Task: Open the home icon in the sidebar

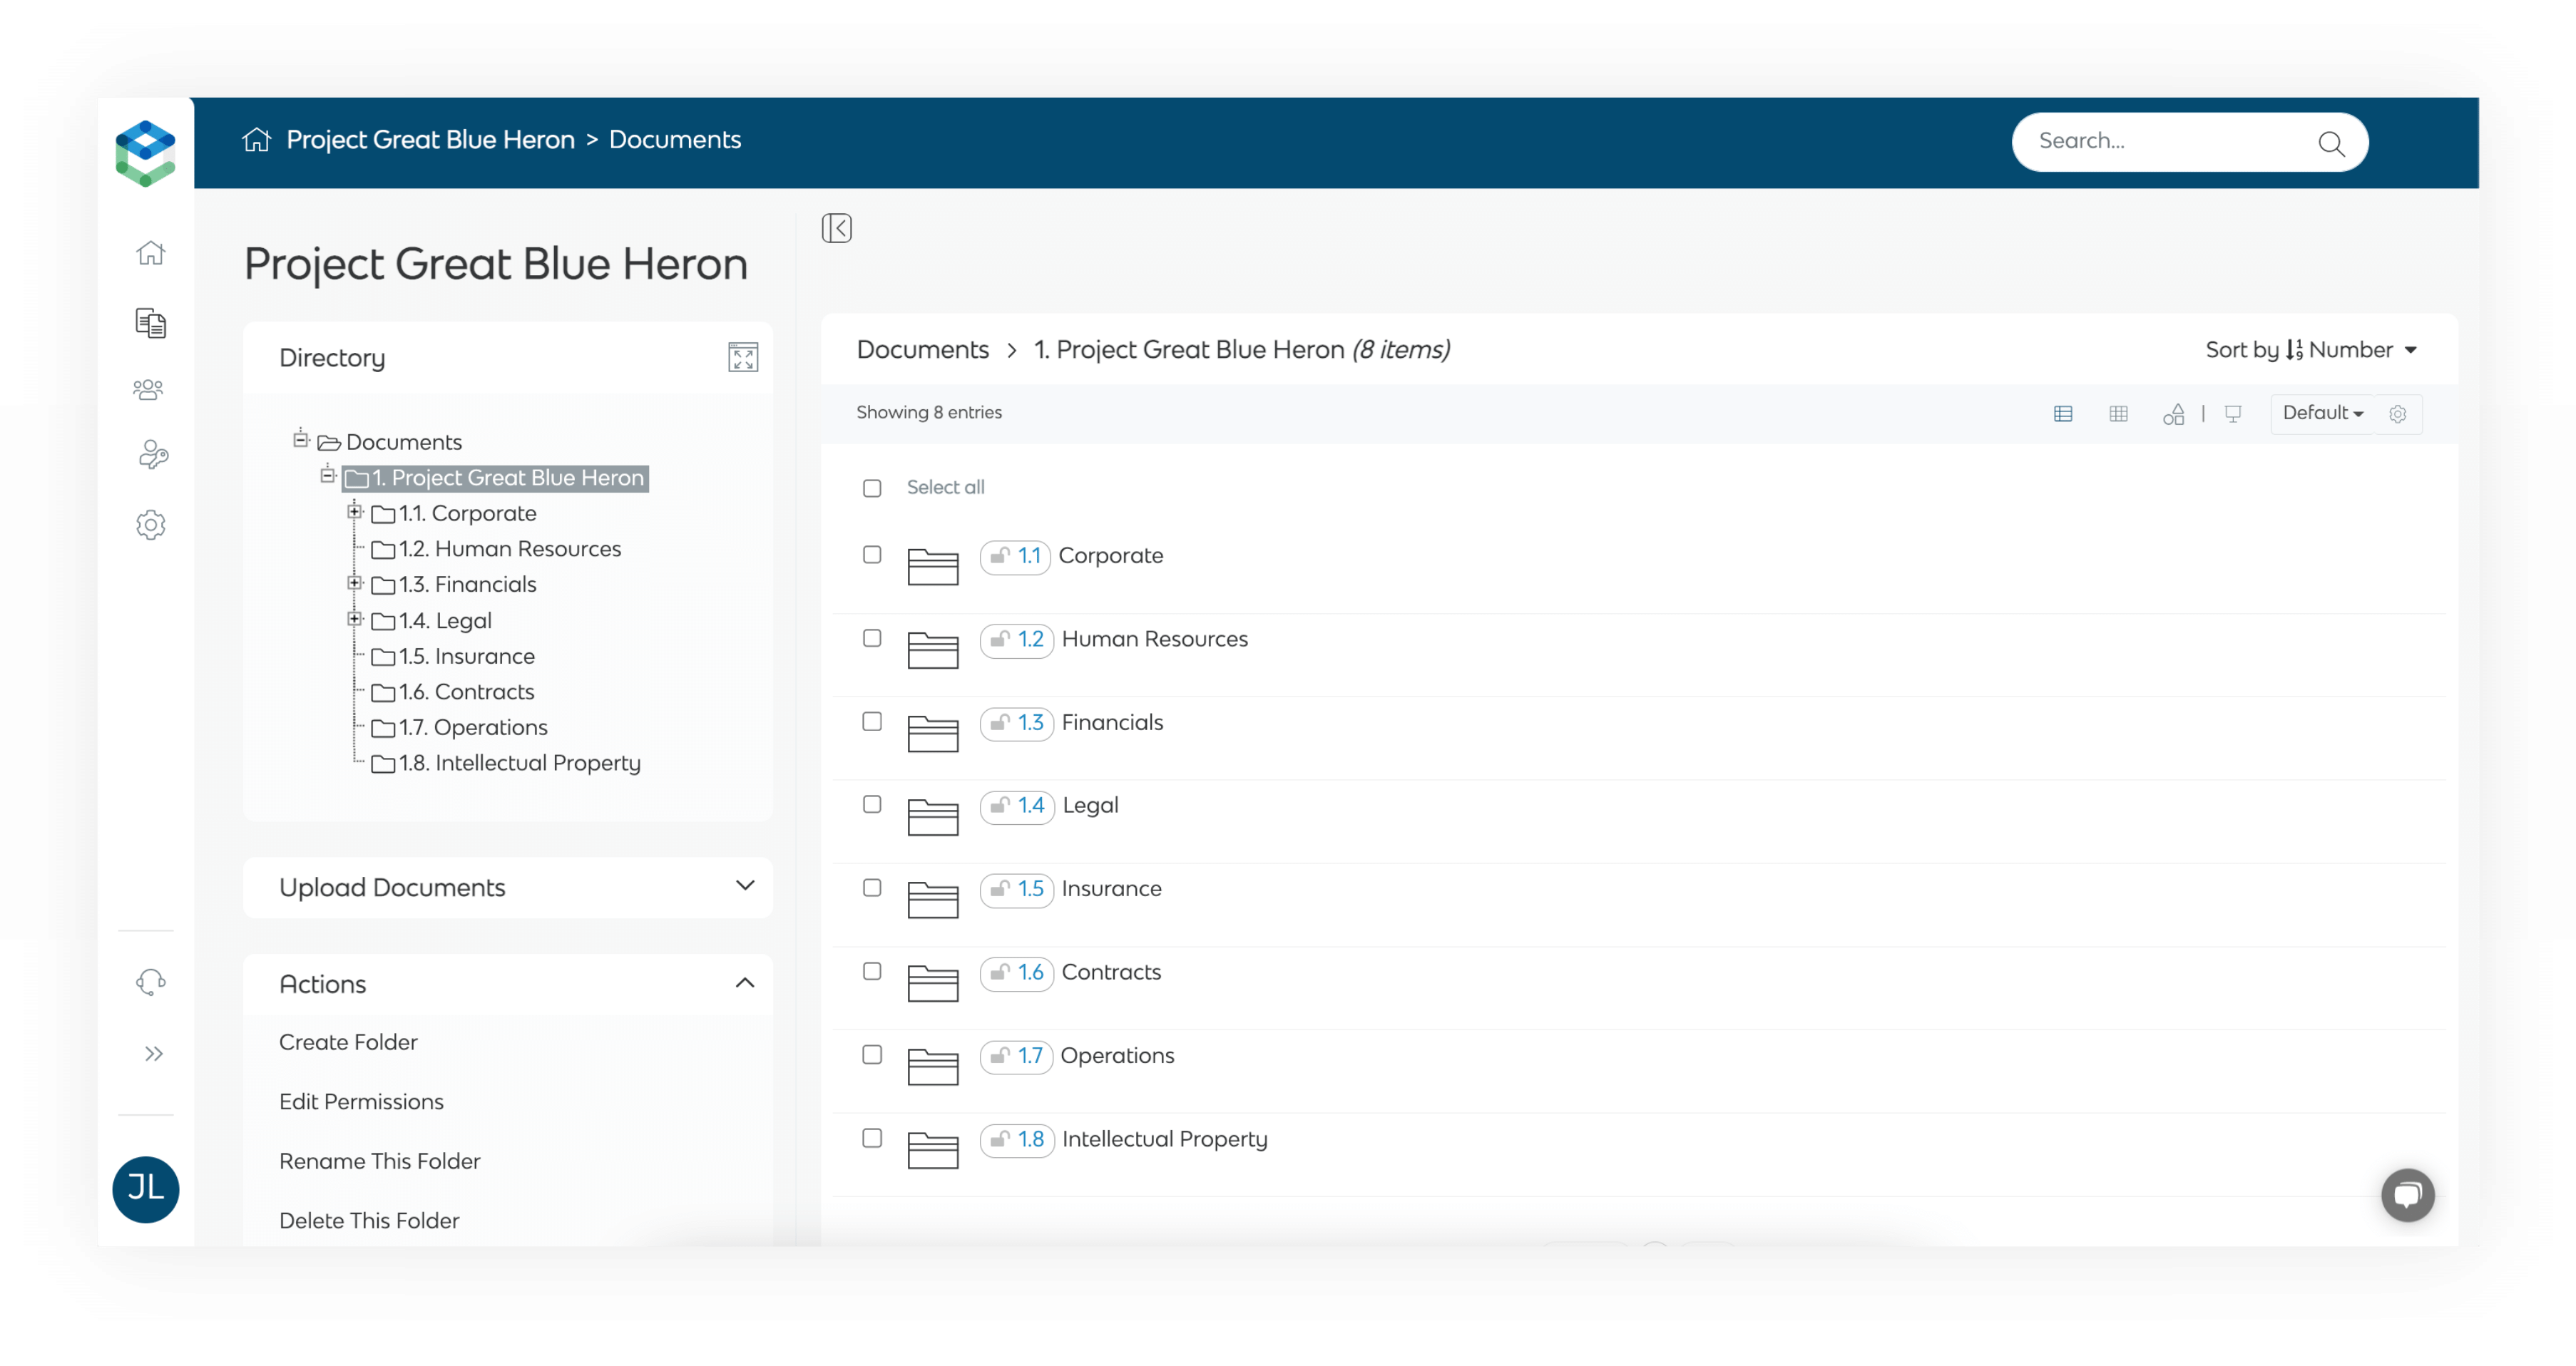Action: [x=150, y=253]
